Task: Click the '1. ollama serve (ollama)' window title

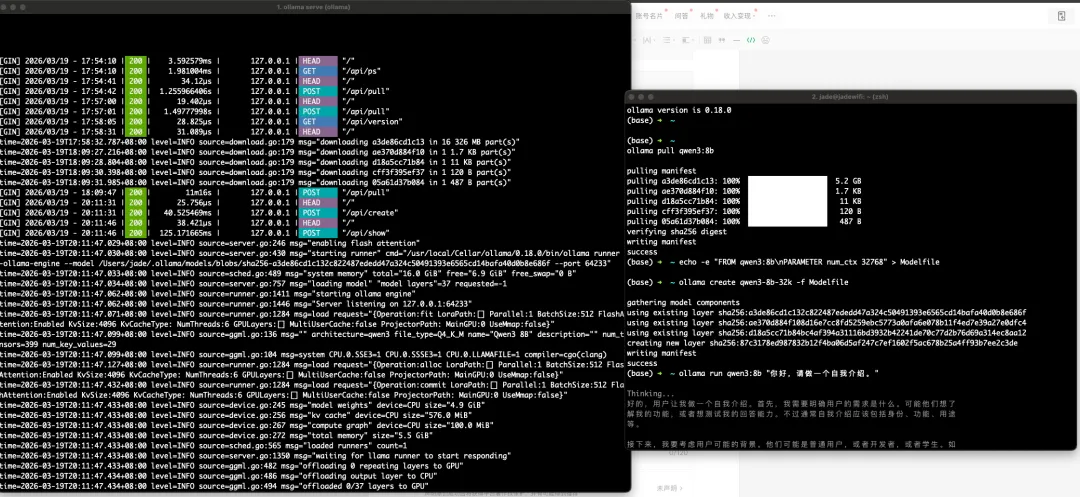Action: tap(313, 7)
